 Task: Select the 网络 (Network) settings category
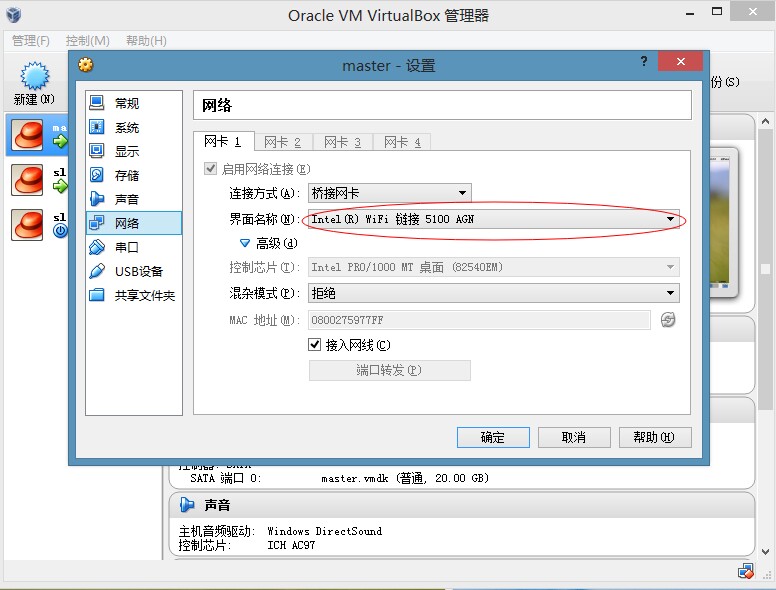click(134, 223)
